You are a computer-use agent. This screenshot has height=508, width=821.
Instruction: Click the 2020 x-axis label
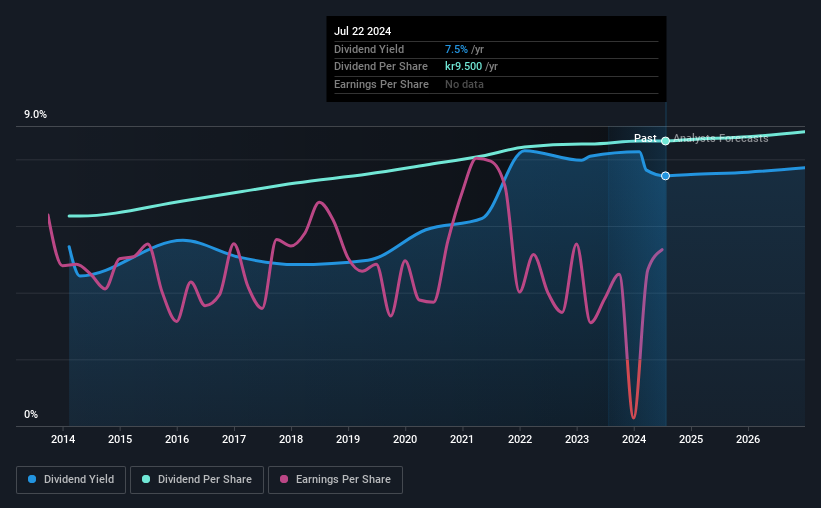405,439
